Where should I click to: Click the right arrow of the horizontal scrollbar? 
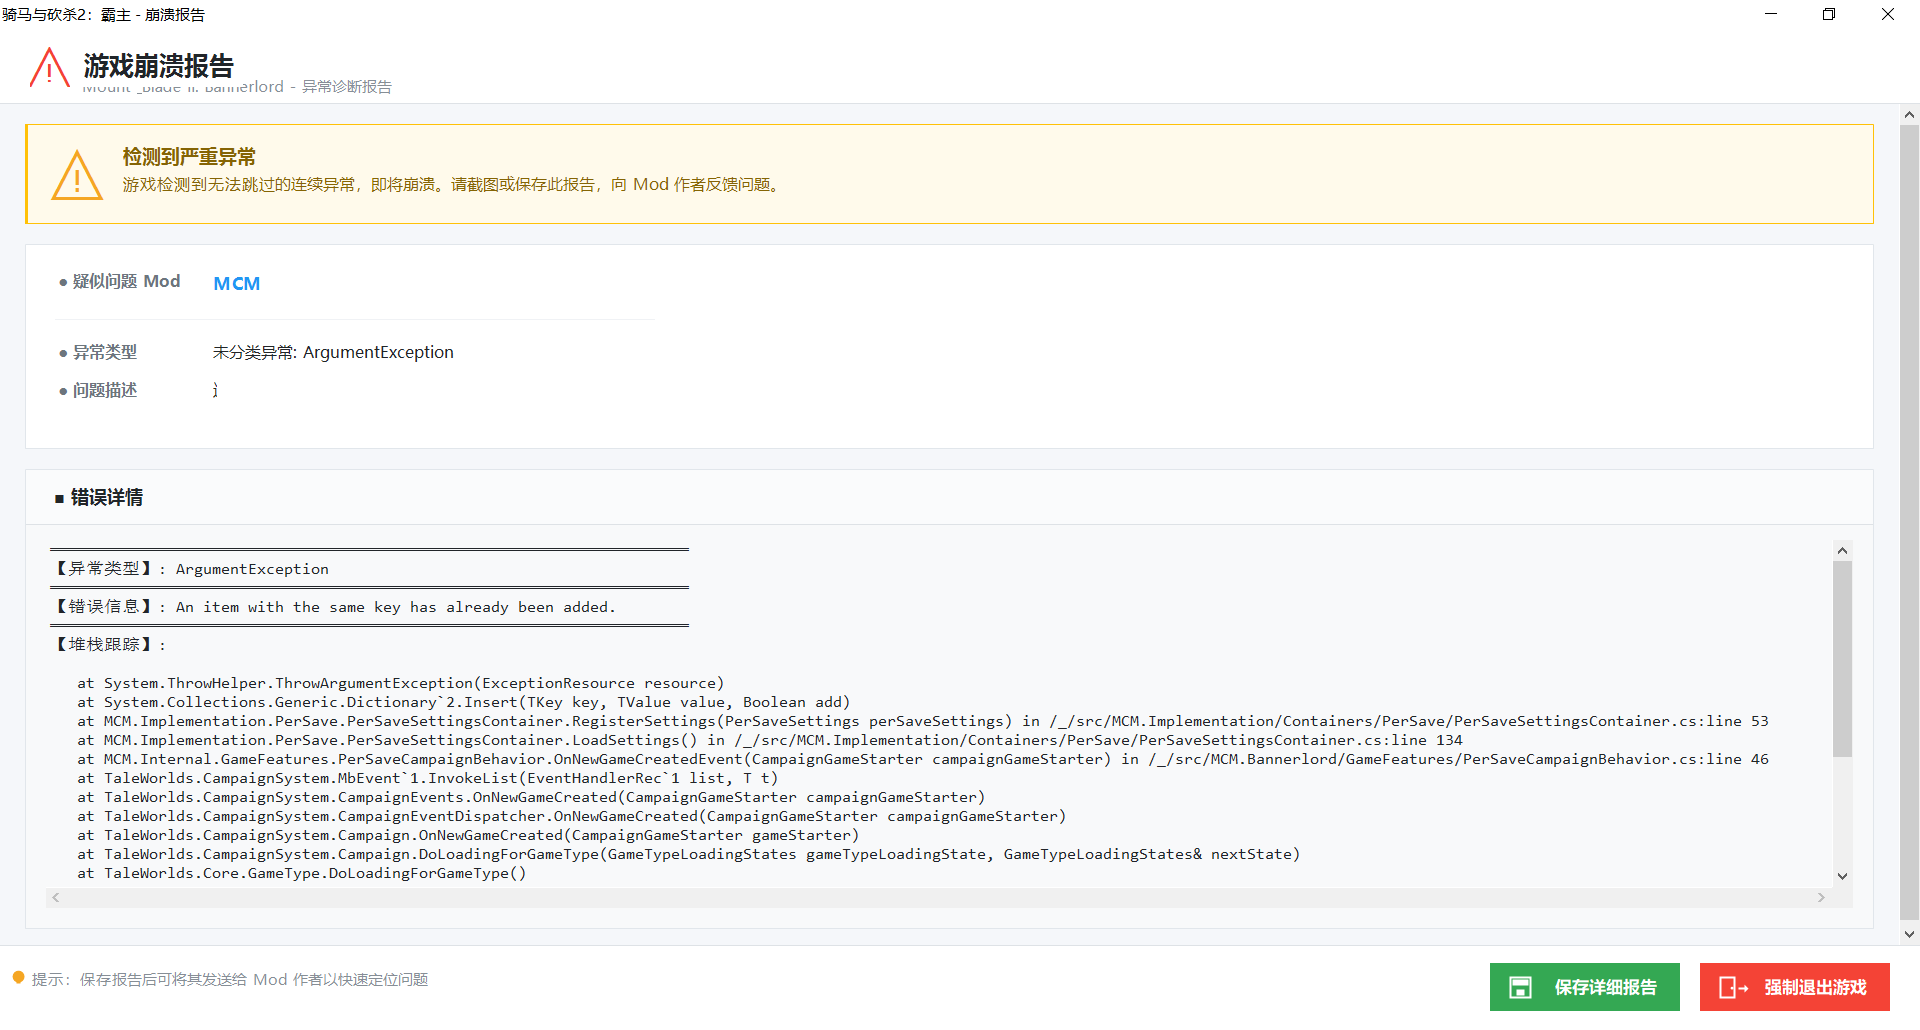1820,897
